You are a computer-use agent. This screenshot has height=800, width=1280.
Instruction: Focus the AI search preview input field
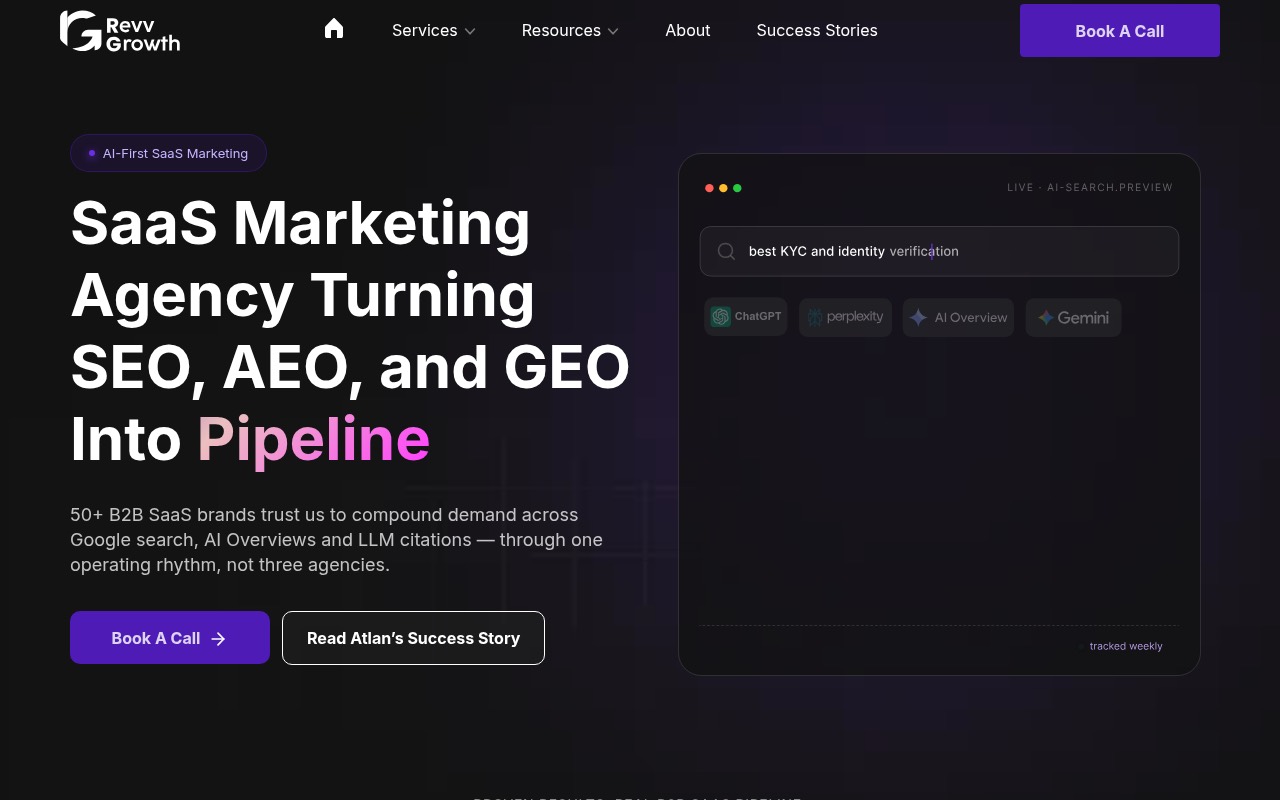point(939,251)
